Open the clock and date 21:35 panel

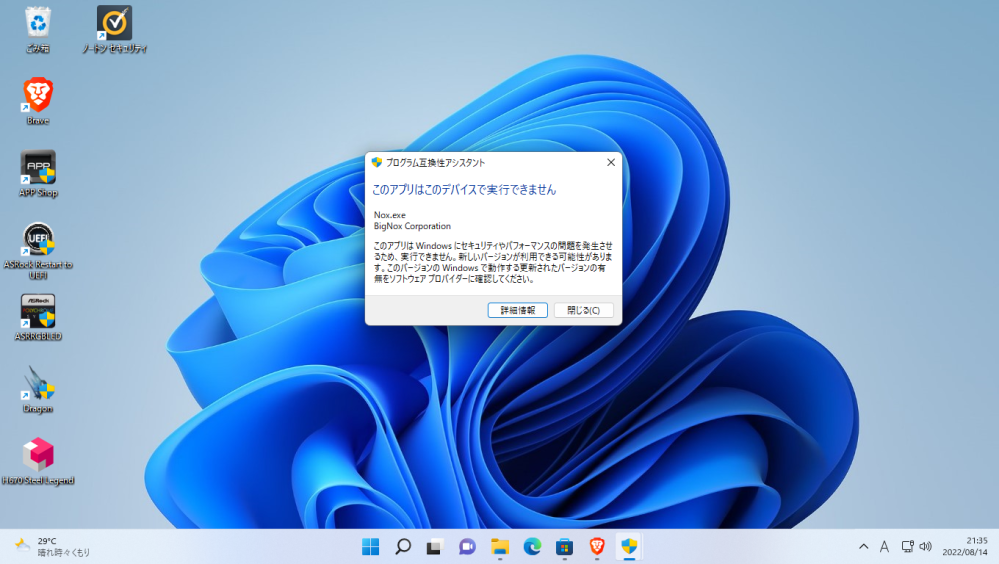coord(965,546)
